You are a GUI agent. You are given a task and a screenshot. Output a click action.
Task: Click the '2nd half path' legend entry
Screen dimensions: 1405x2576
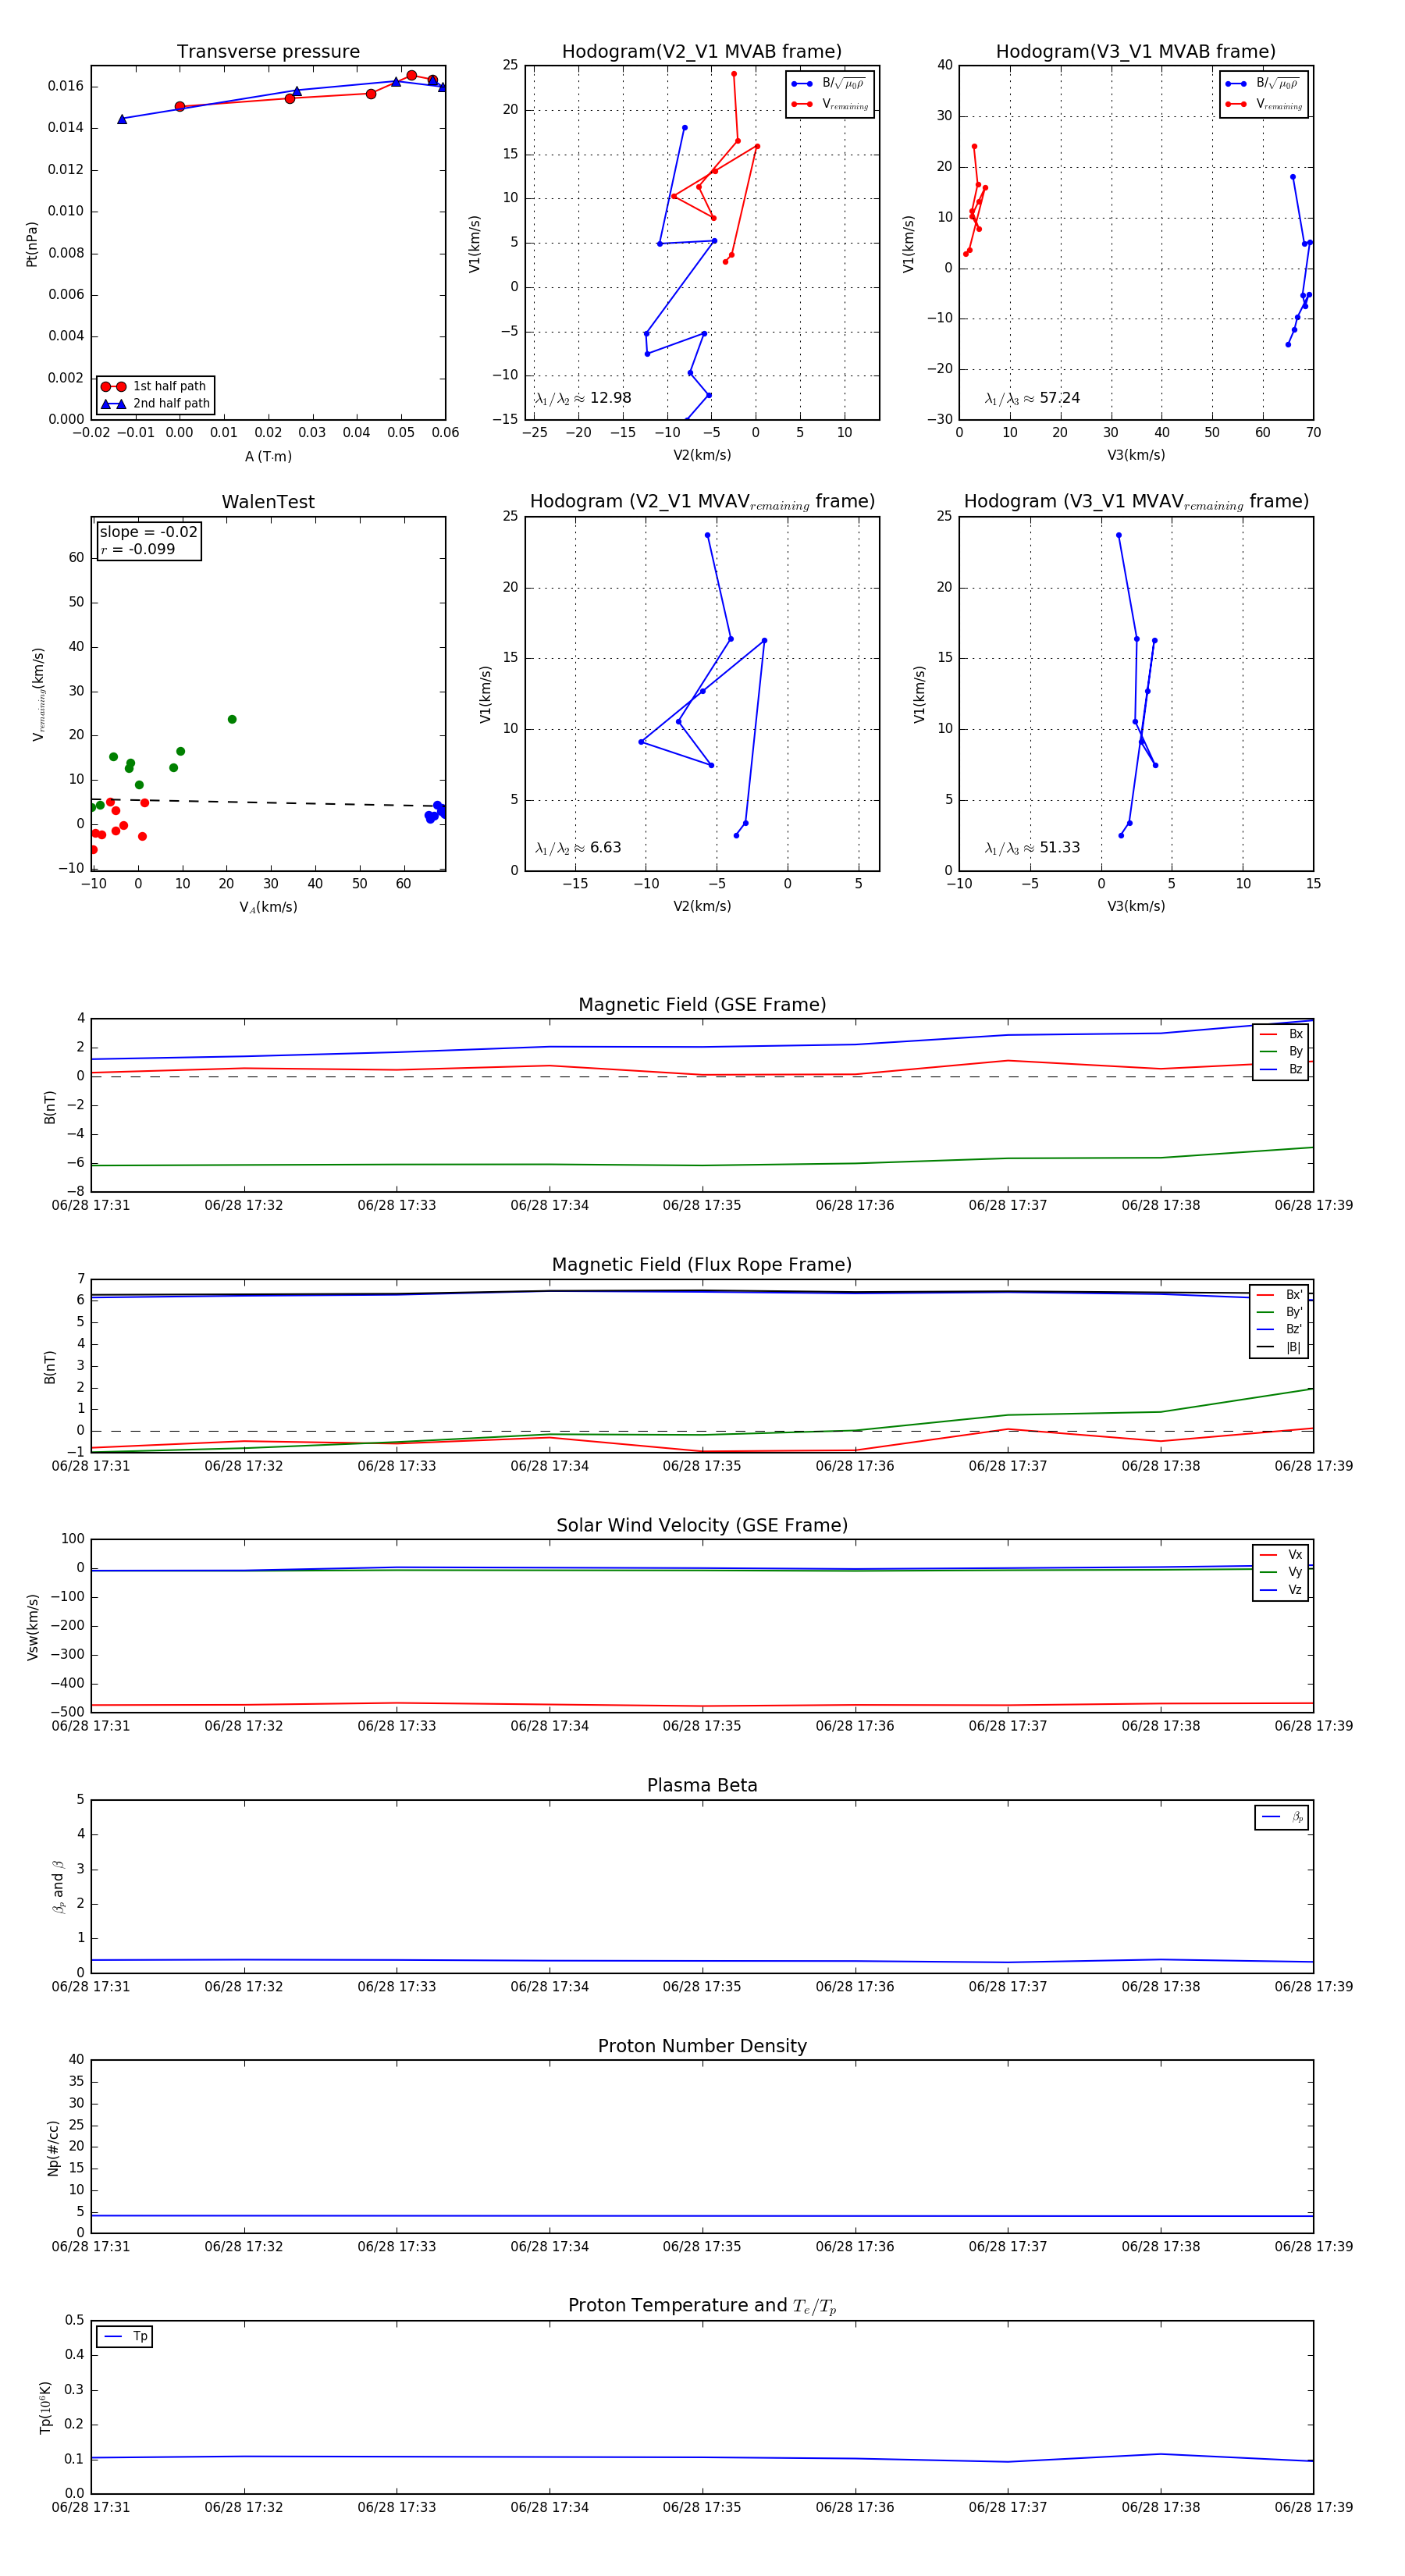tap(156, 404)
